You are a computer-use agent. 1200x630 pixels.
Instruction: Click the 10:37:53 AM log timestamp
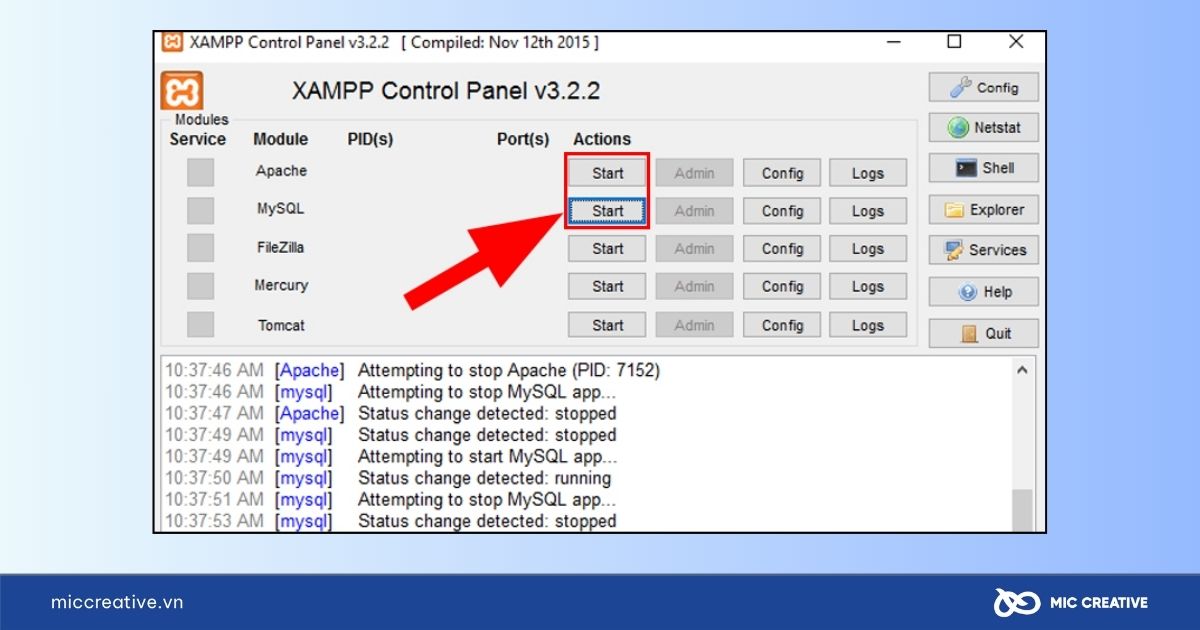pyautogui.click(x=214, y=521)
